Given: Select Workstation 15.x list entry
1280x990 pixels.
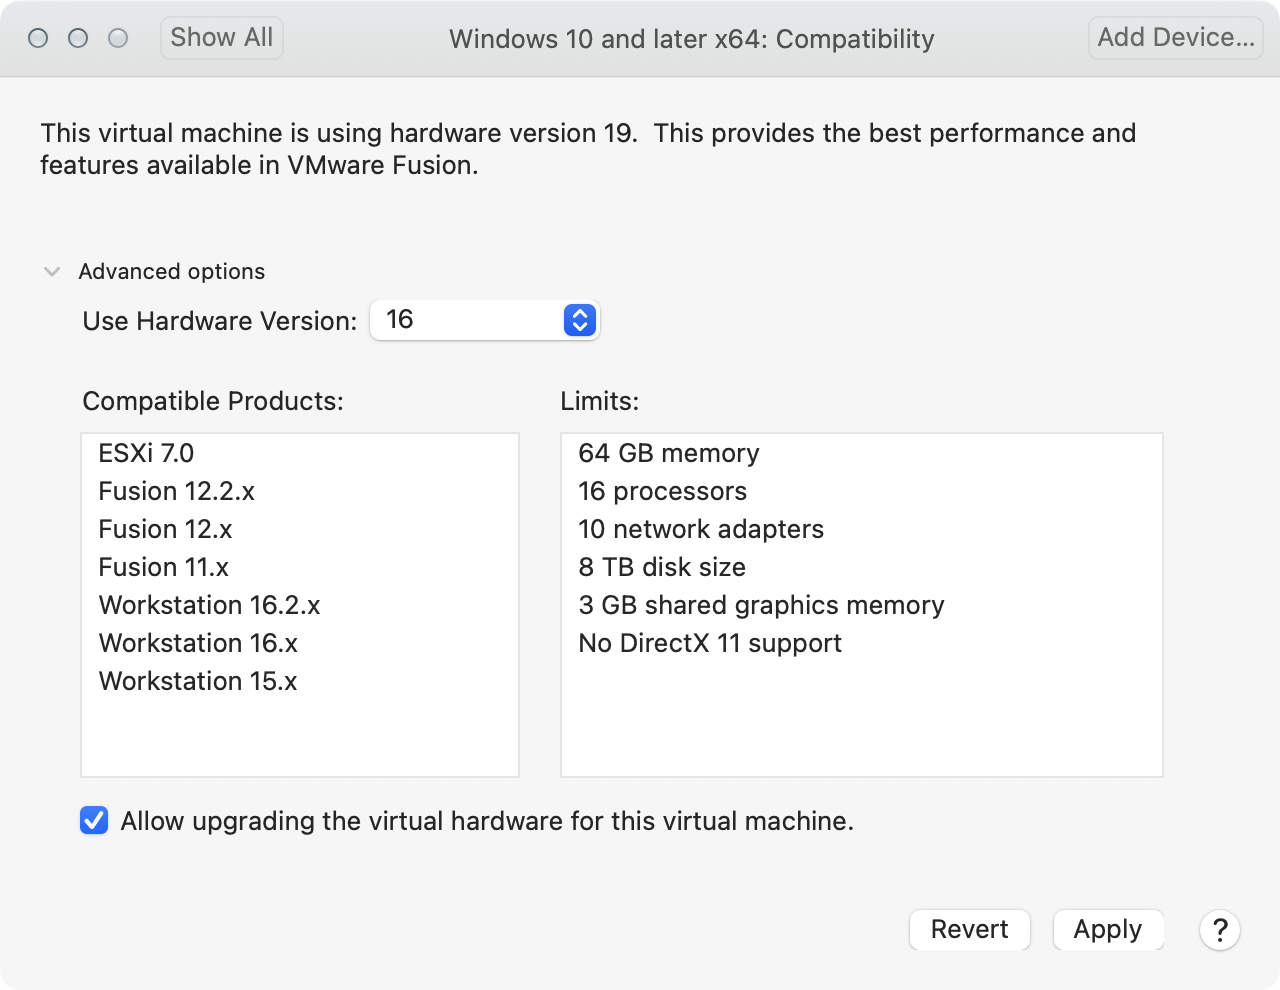Looking at the screenshot, I should (198, 681).
